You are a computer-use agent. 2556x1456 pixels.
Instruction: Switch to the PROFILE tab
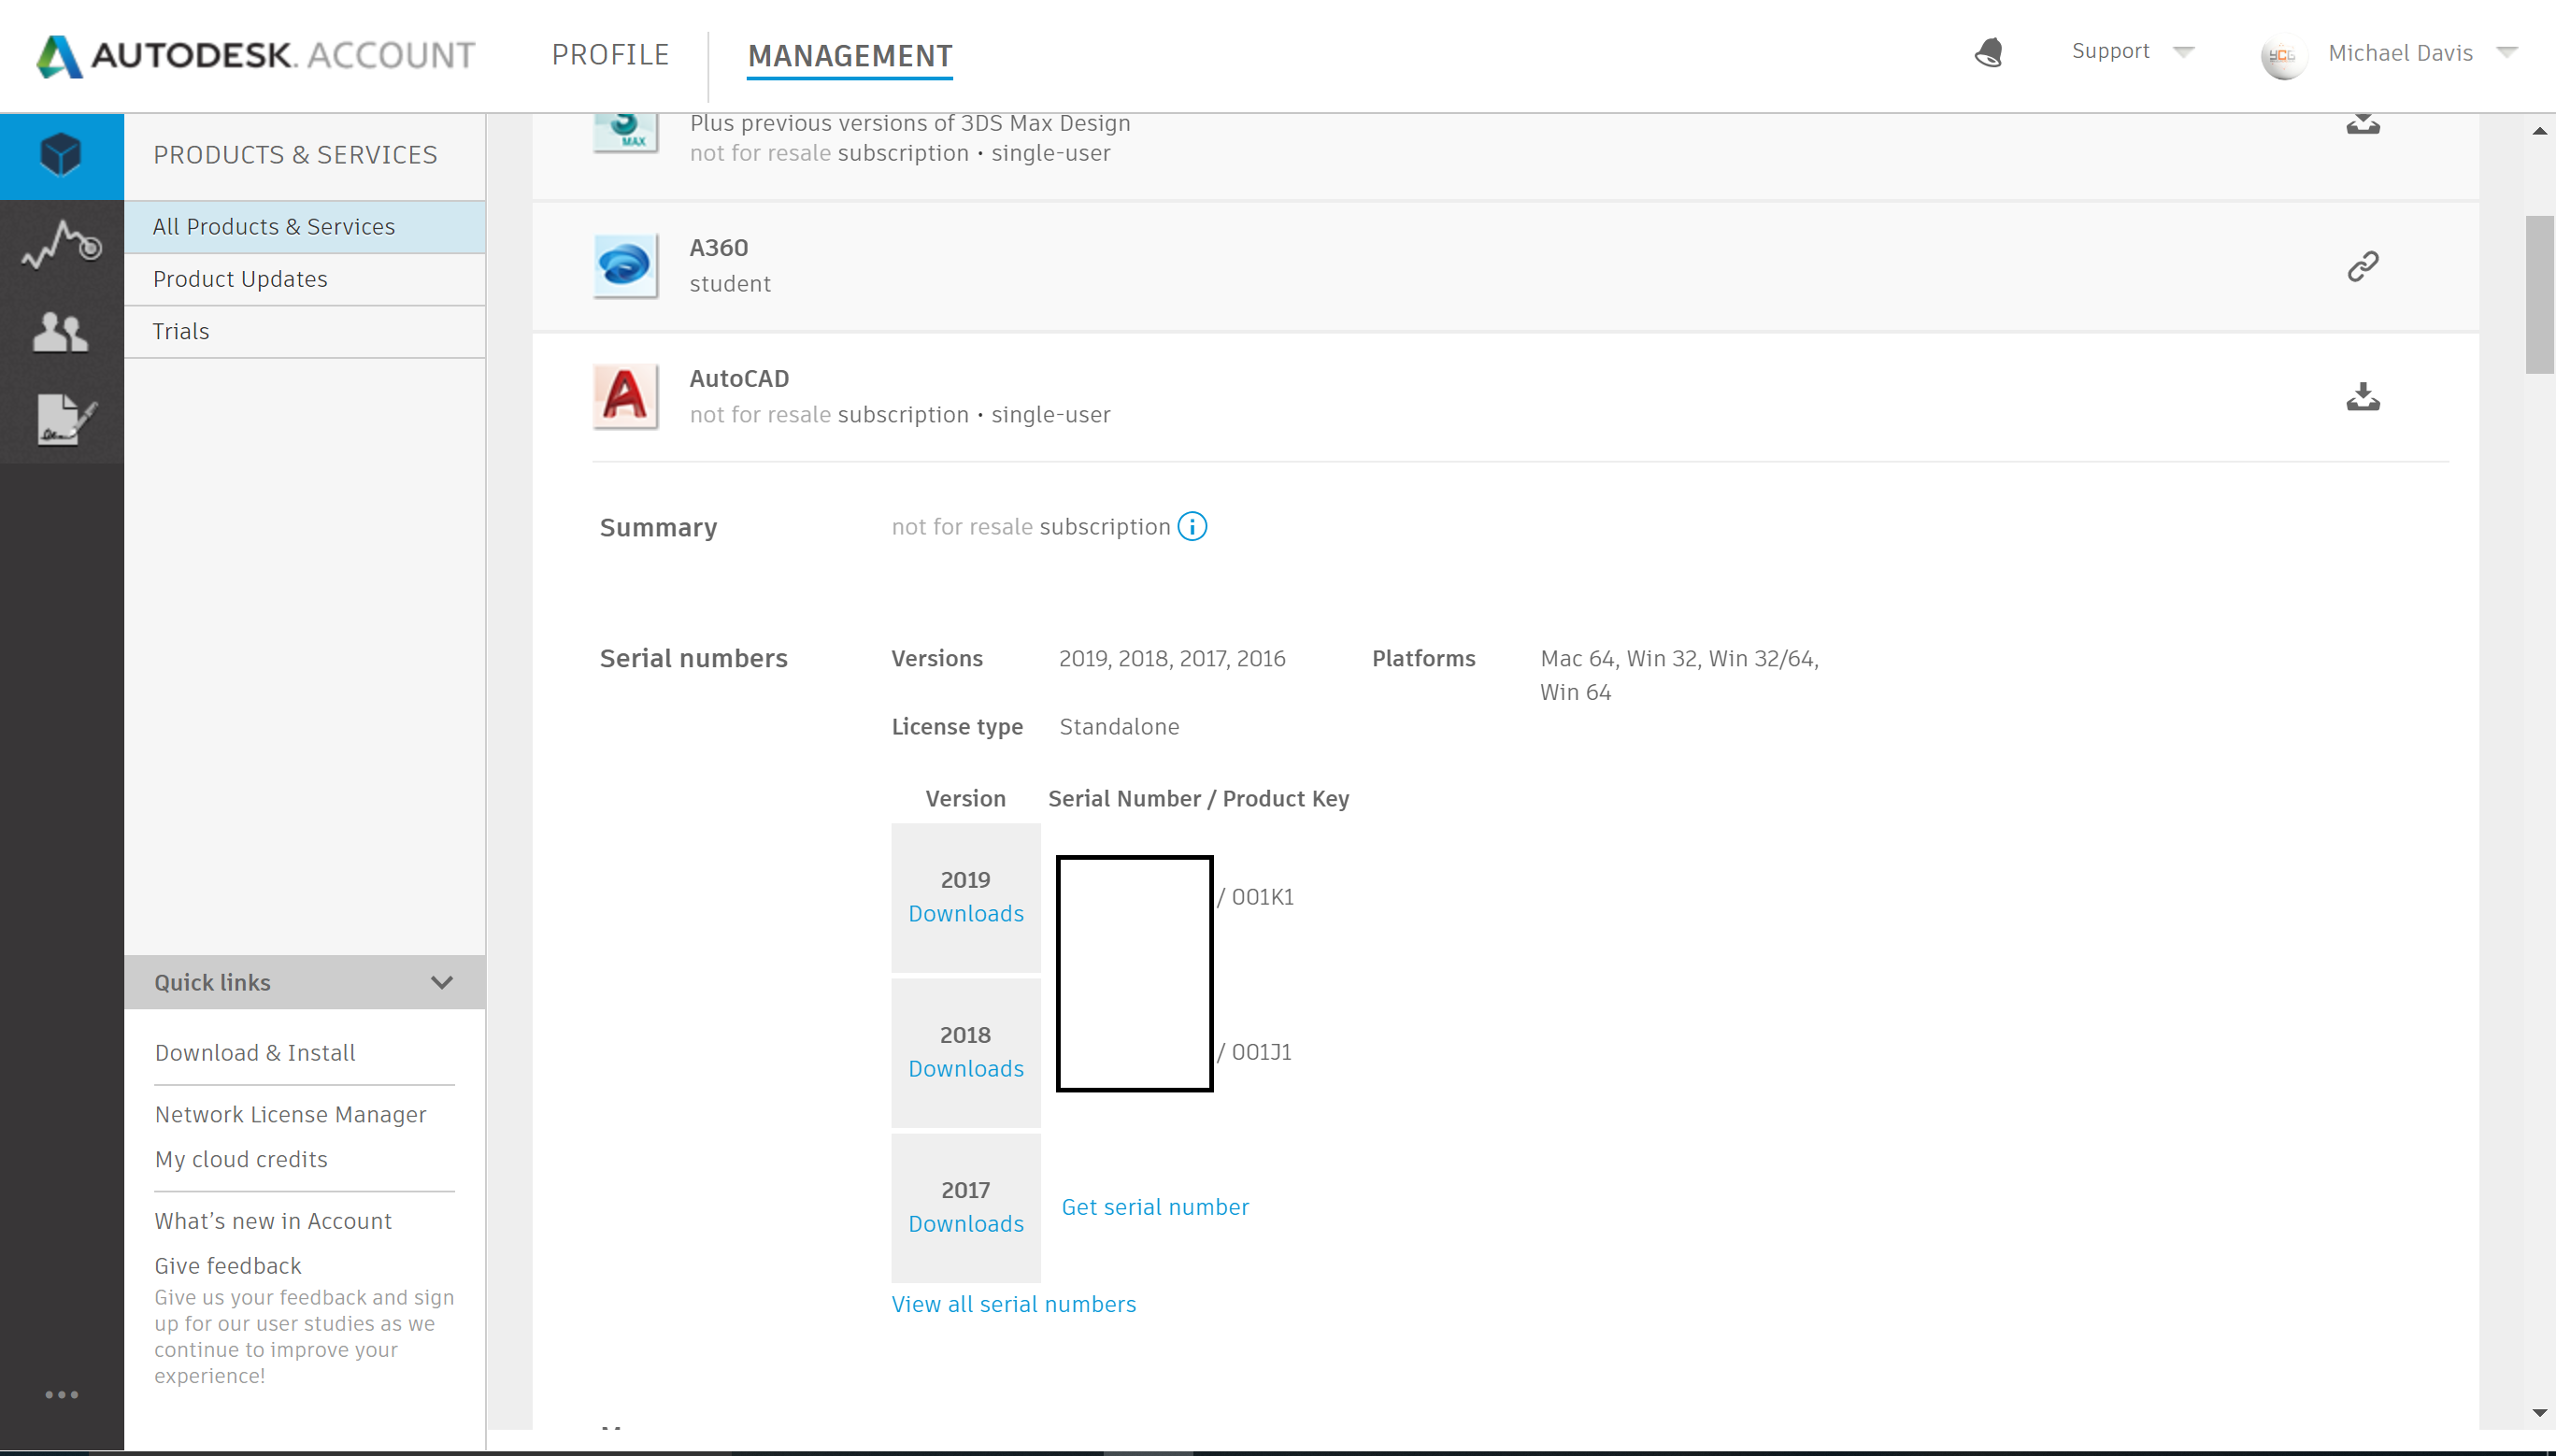[611, 55]
